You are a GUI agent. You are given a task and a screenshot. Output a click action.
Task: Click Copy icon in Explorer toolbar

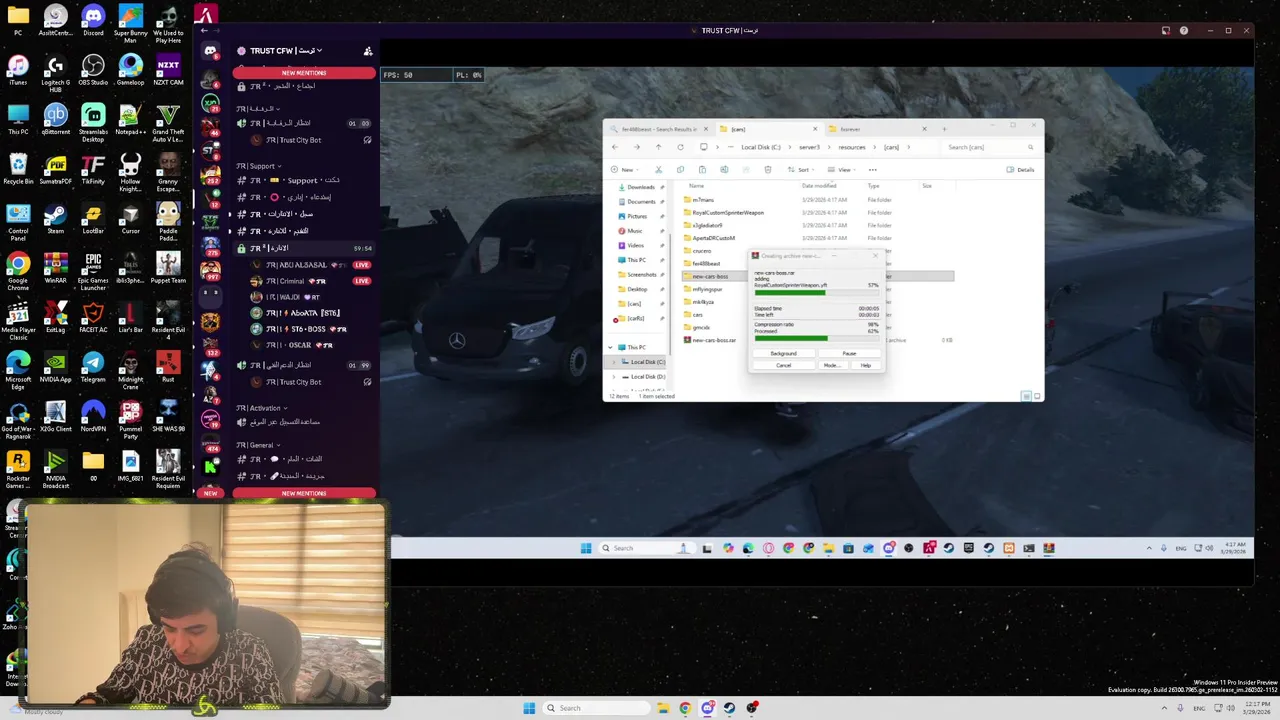click(x=680, y=170)
